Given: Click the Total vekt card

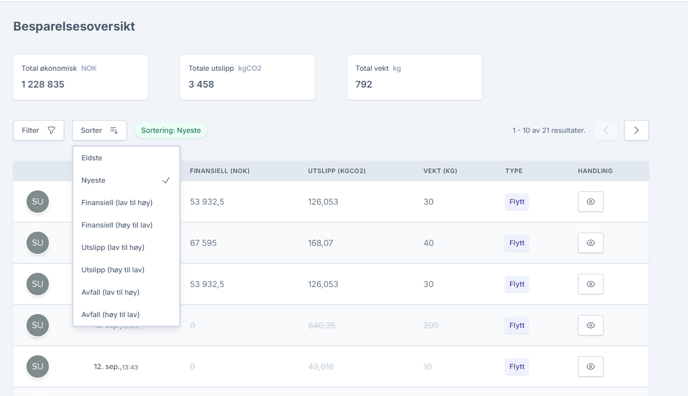Looking at the screenshot, I should pyautogui.click(x=414, y=77).
